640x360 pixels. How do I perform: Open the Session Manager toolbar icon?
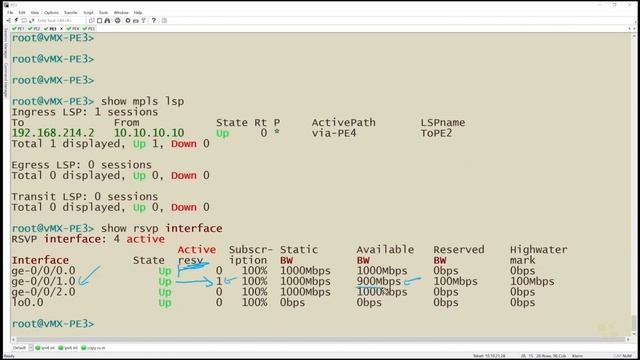(x=9, y=20)
